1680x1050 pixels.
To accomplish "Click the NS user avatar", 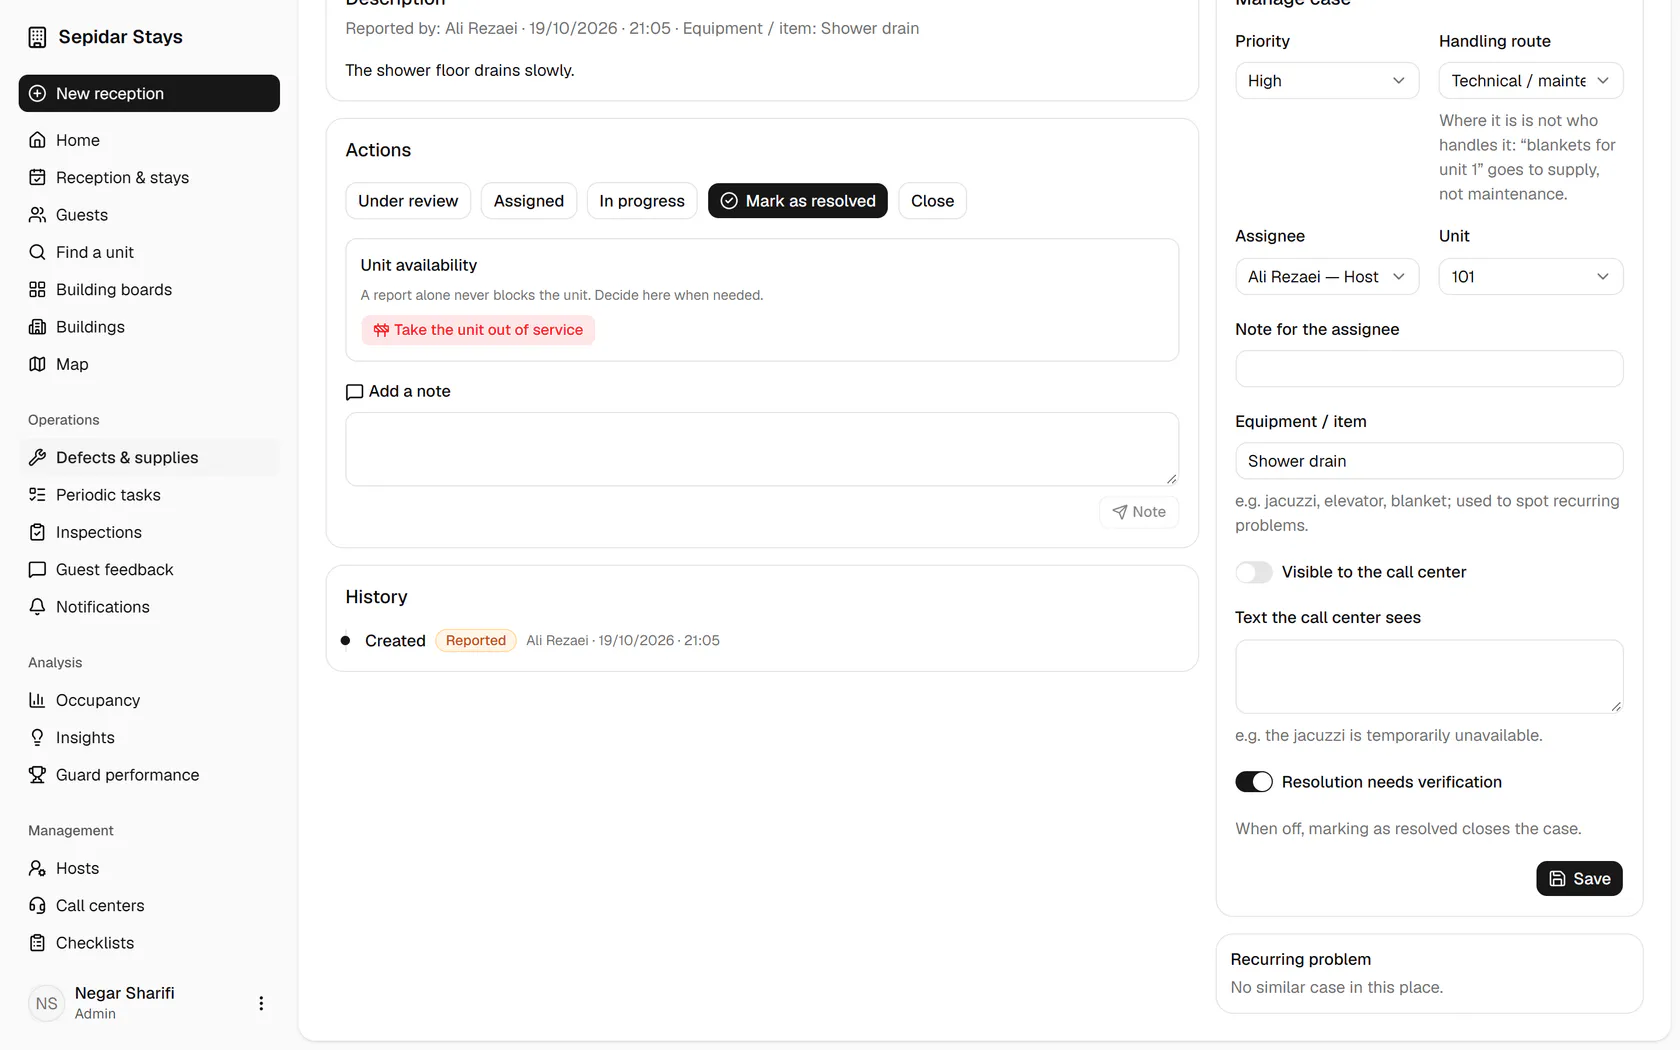I will pos(47,1003).
